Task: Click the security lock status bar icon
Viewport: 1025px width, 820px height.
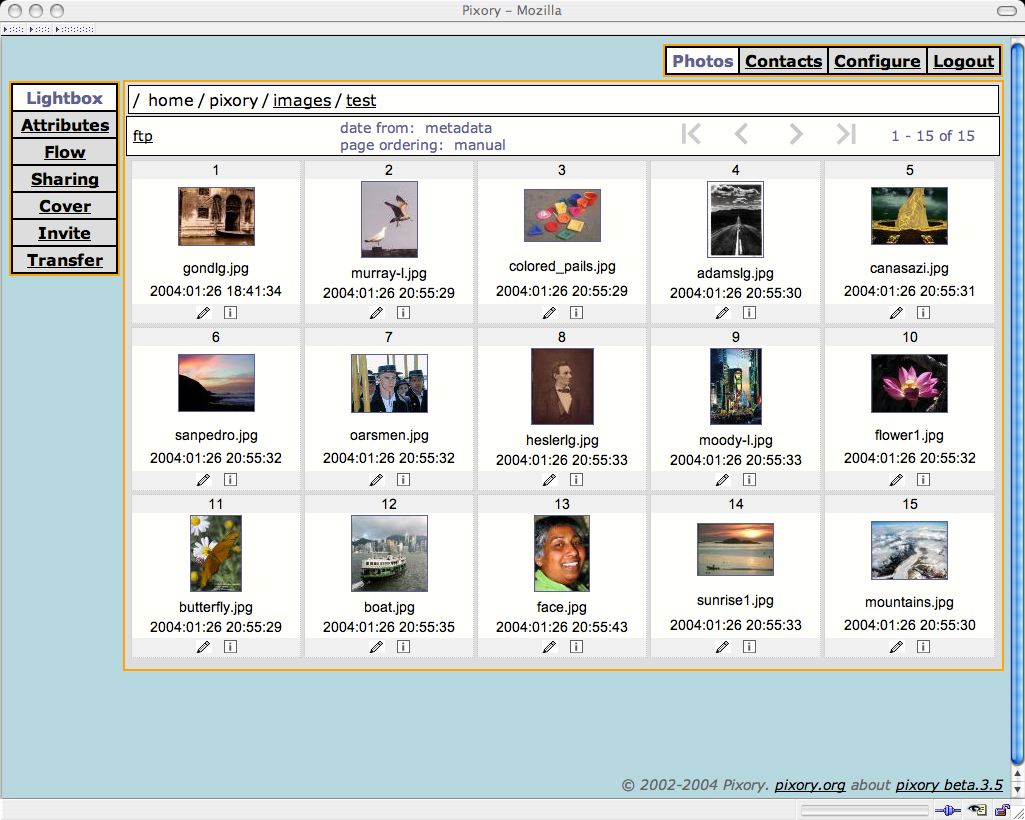Action: pos(1001,810)
